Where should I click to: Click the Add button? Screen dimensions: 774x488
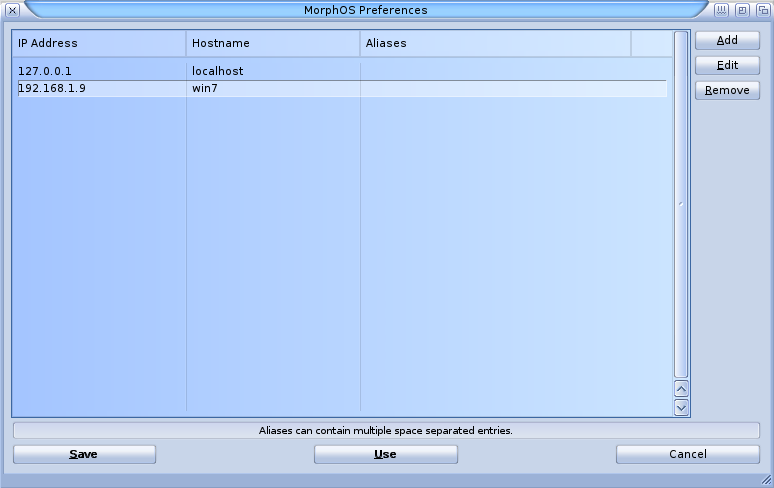pyautogui.click(x=727, y=40)
